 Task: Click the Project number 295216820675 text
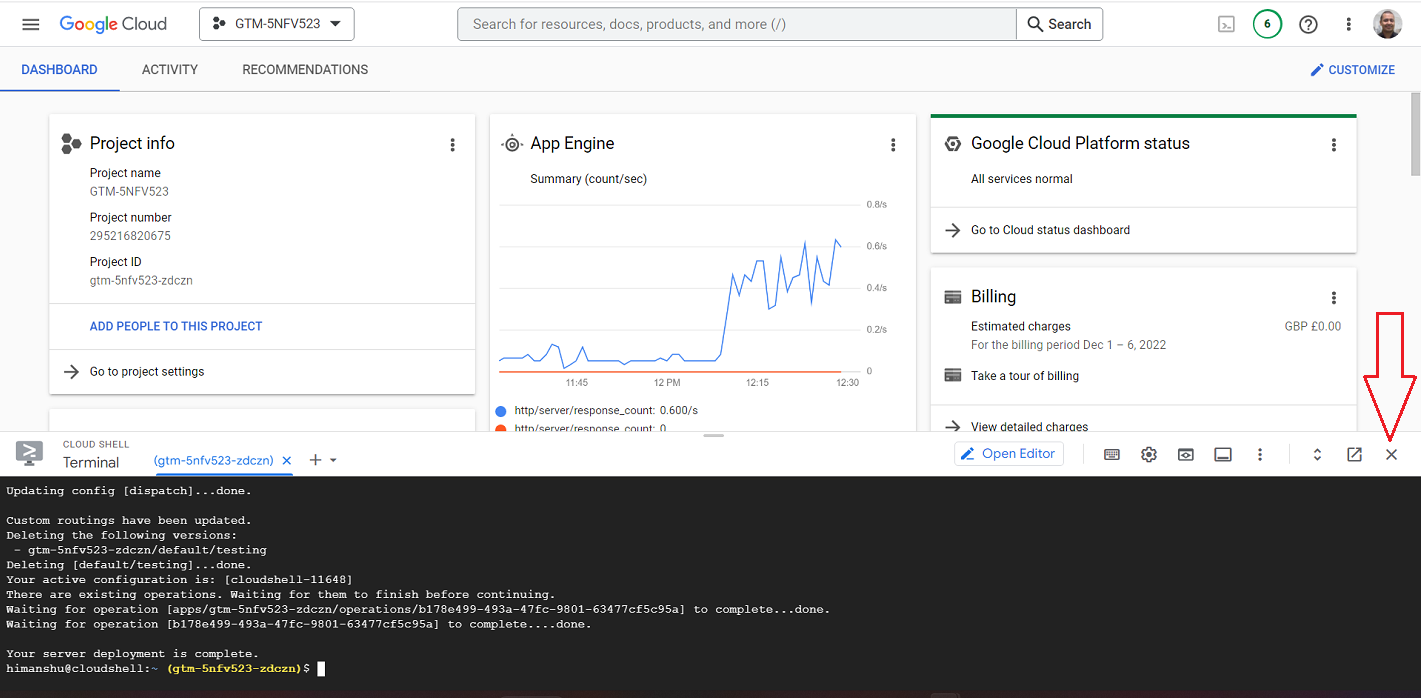coord(130,236)
